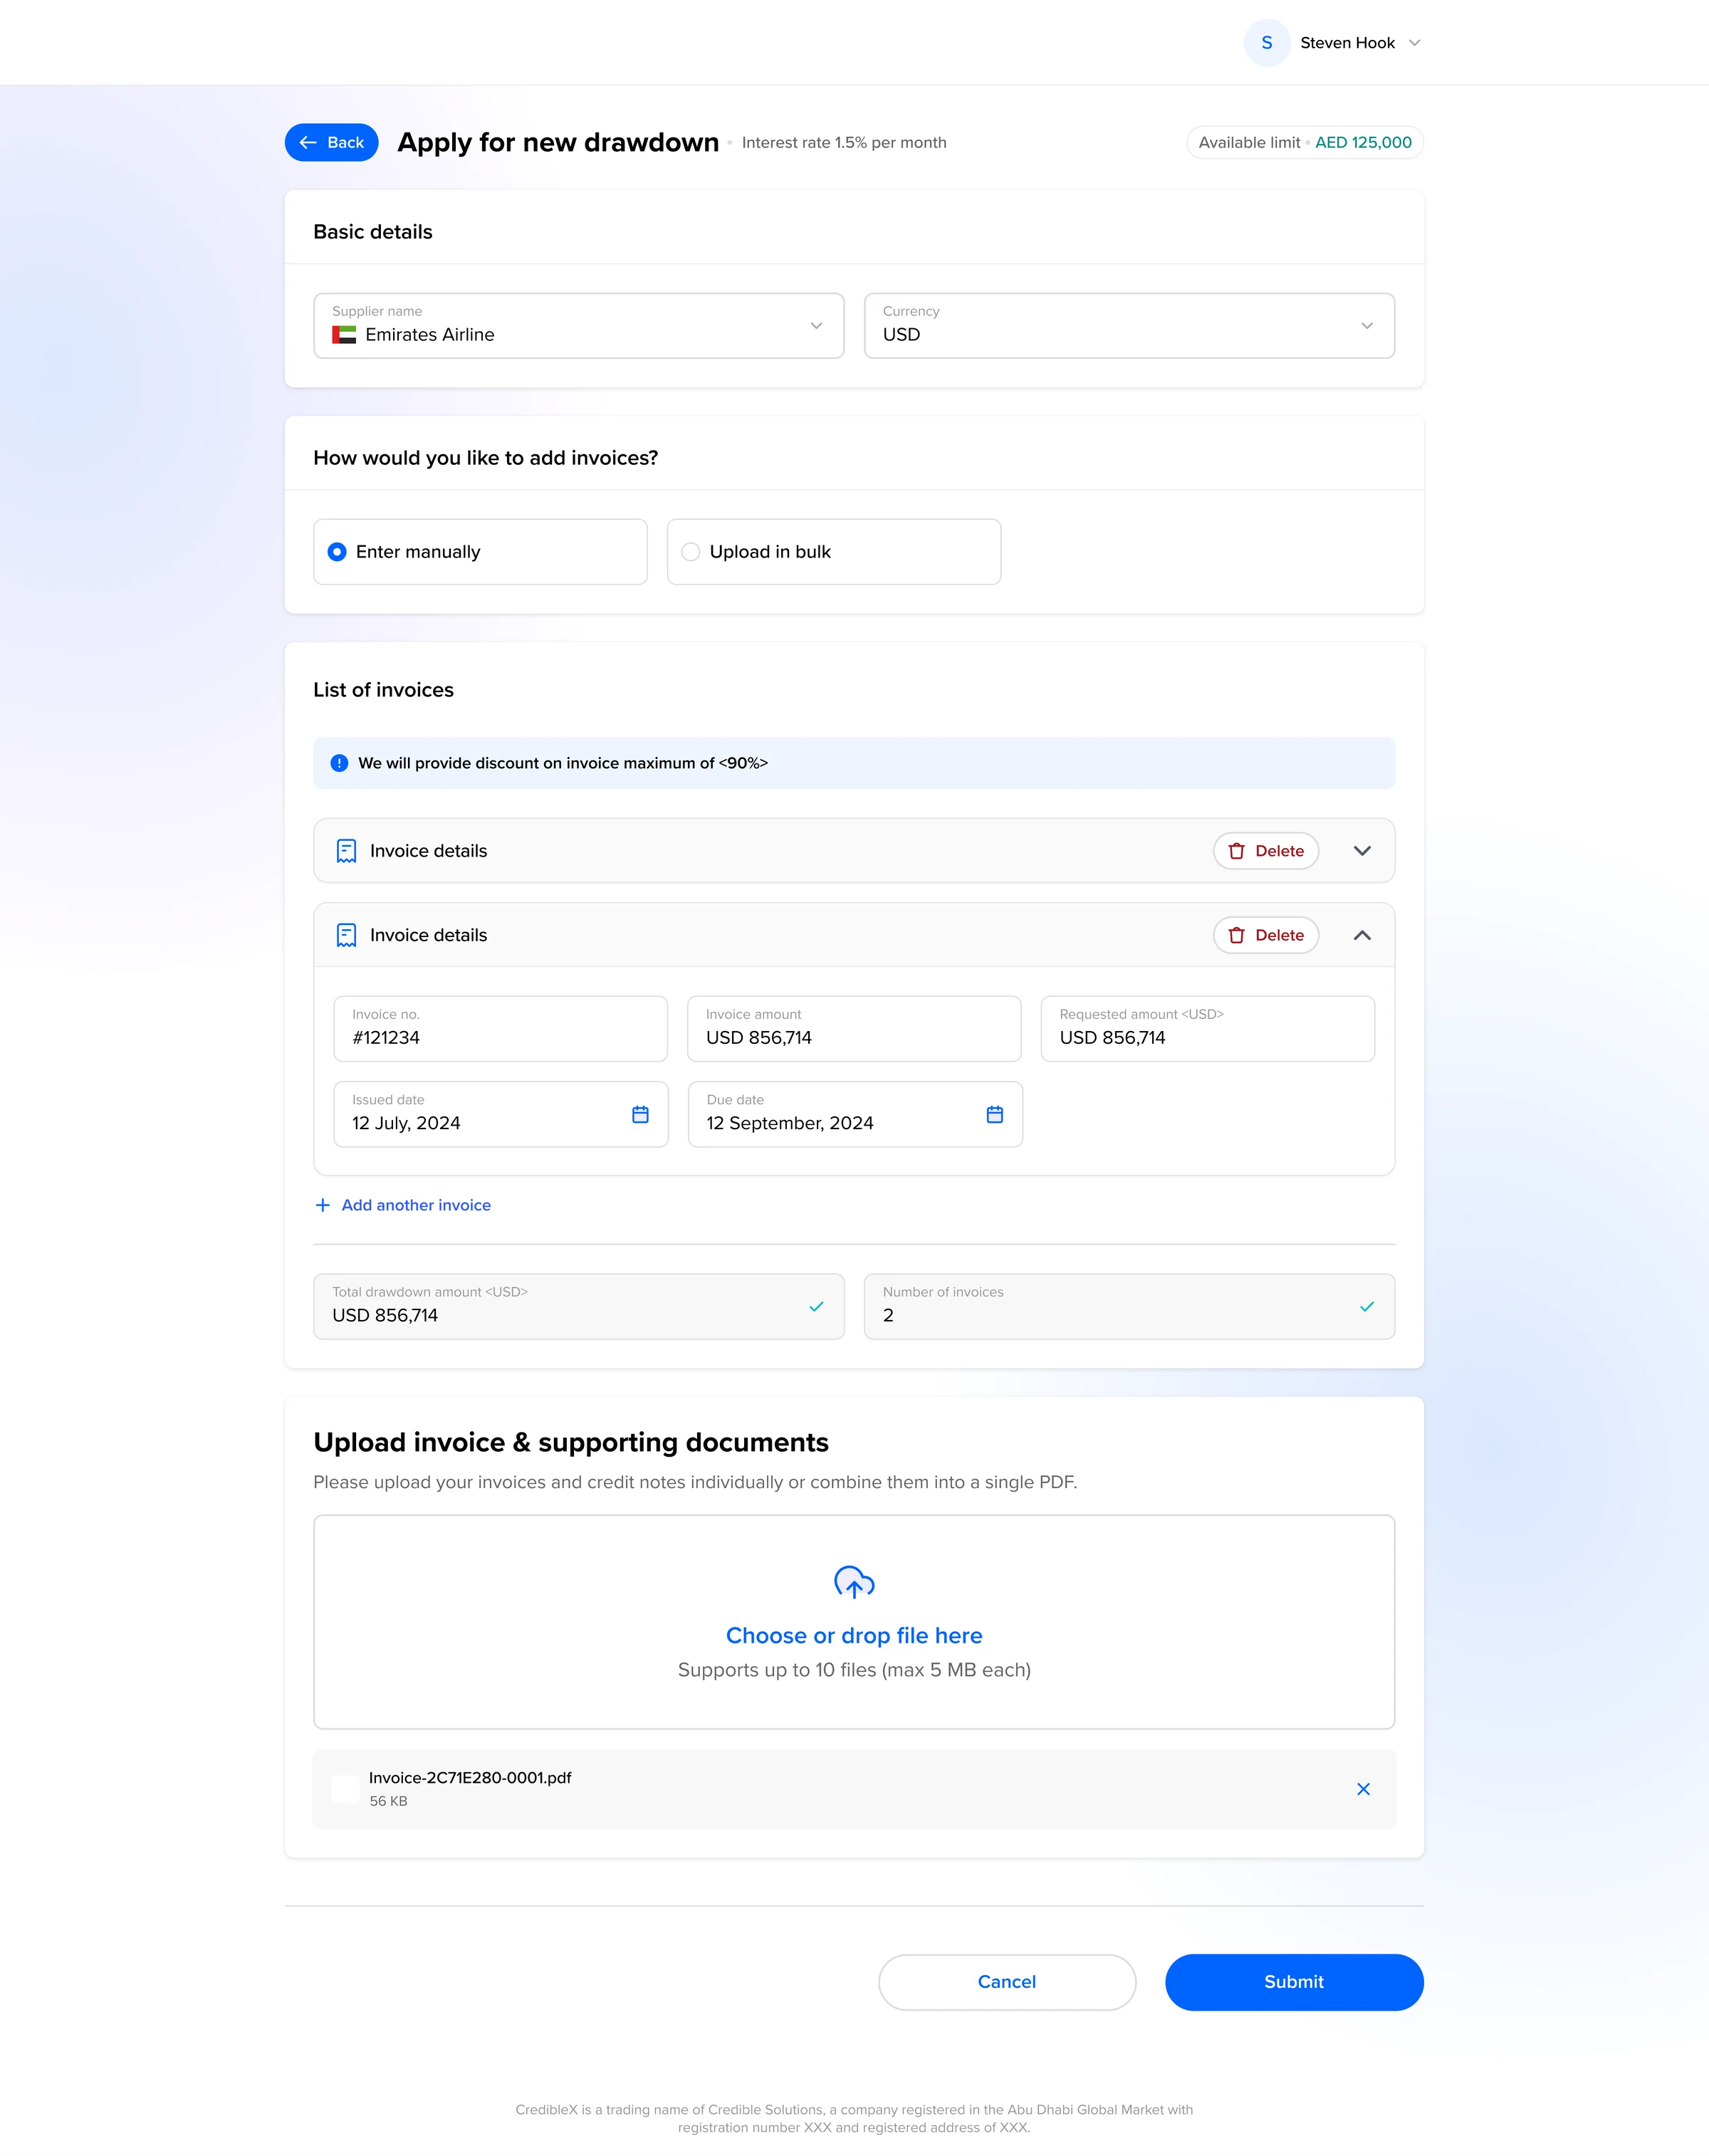Edit the Invoice no. field #121234
The image size is (1709, 2156).
[x=500, y=1028]
